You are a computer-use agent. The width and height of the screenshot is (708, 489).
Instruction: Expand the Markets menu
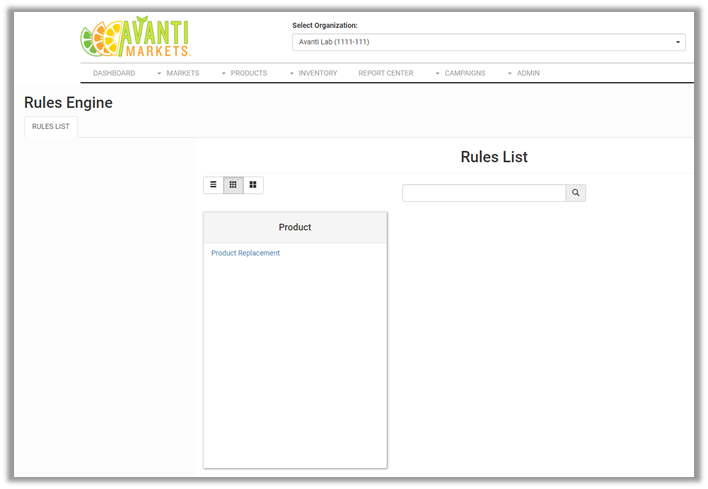click(x=178, y=73)
